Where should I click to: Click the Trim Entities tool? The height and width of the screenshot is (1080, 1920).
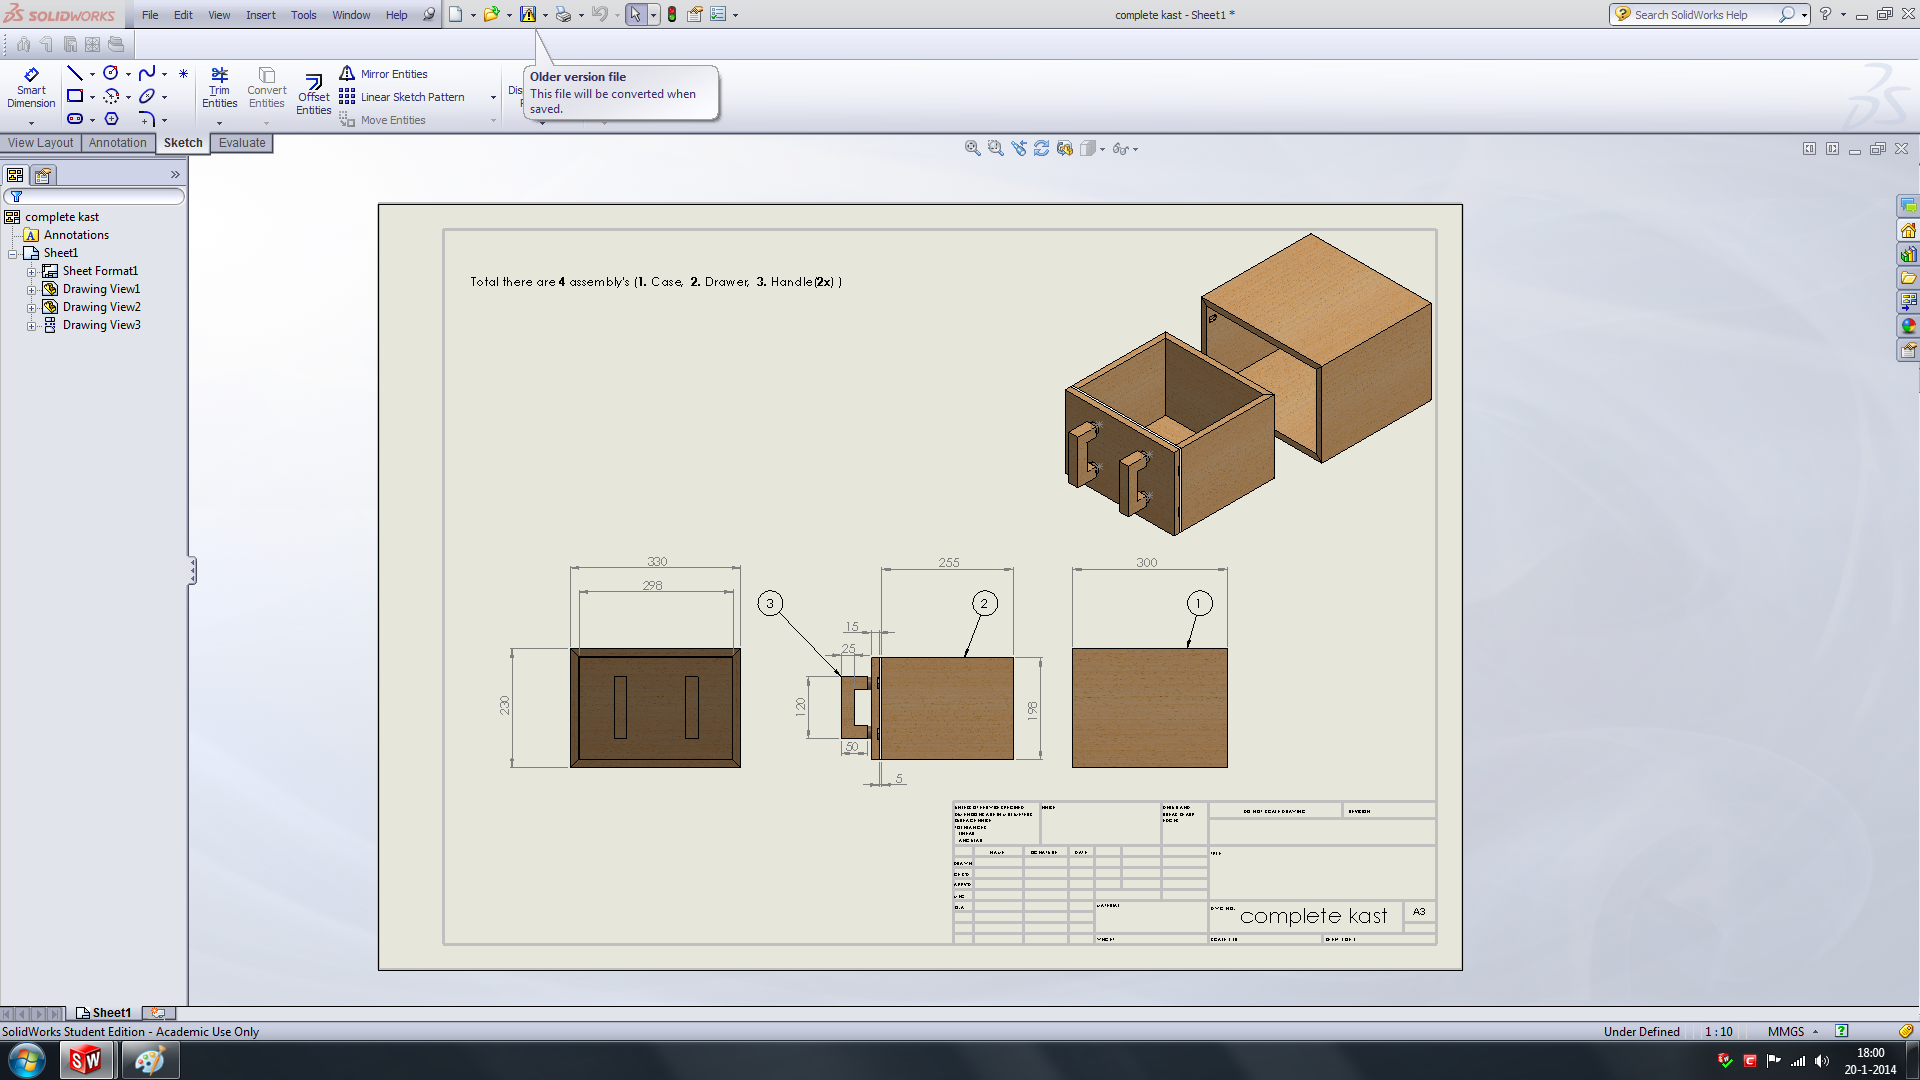[219, 88]
